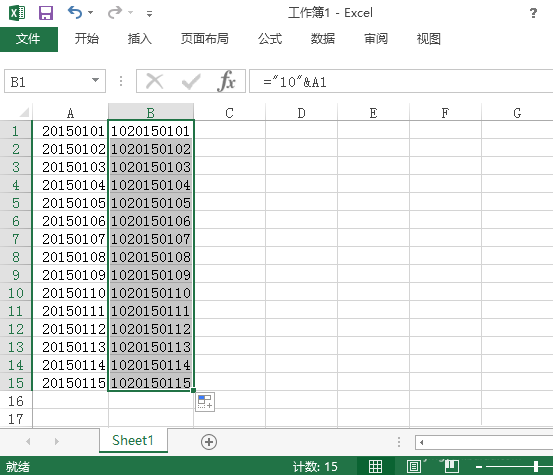
Task: Add a new sheet with plus icon
Action: click(209, 442)
